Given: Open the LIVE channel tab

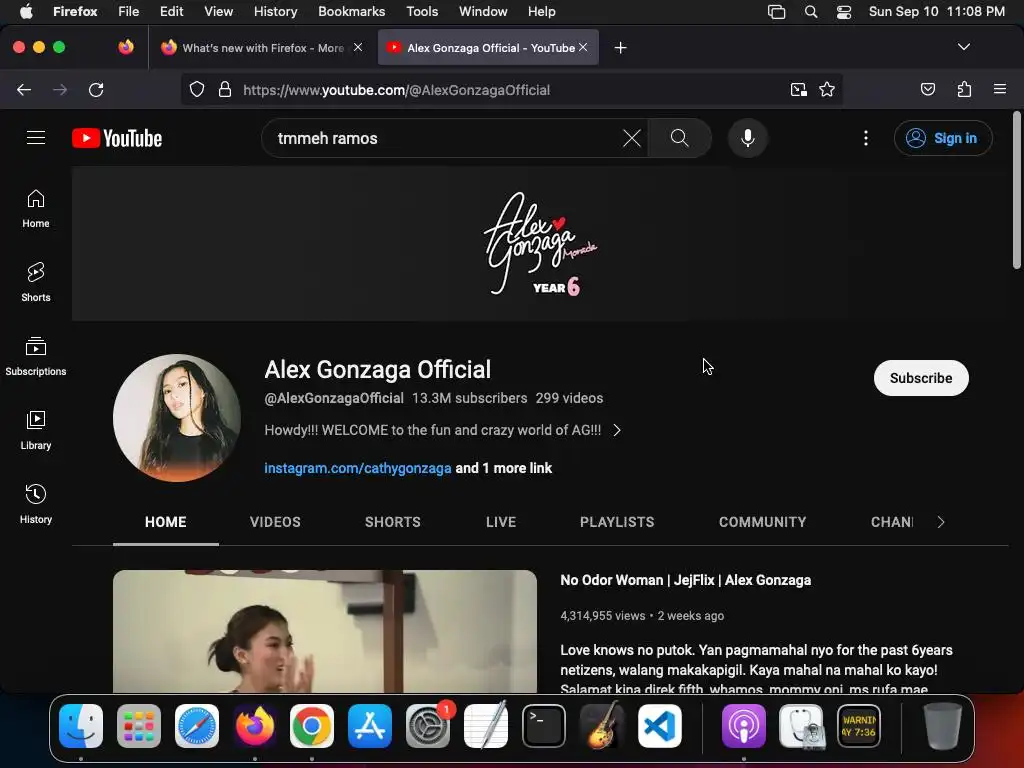Looking at the screenshot, I should click(501, 522).
